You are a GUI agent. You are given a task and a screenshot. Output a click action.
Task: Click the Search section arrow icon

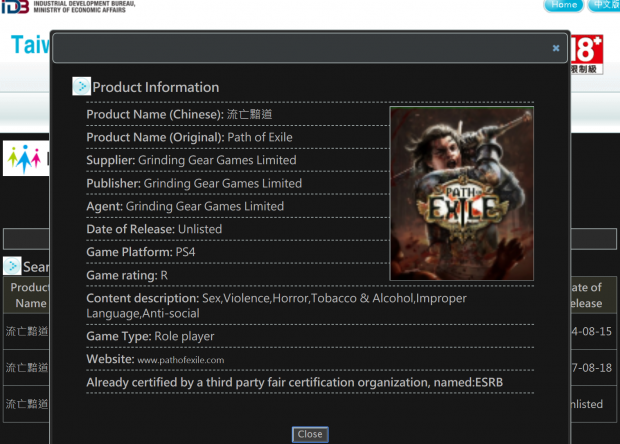point(12,266)
